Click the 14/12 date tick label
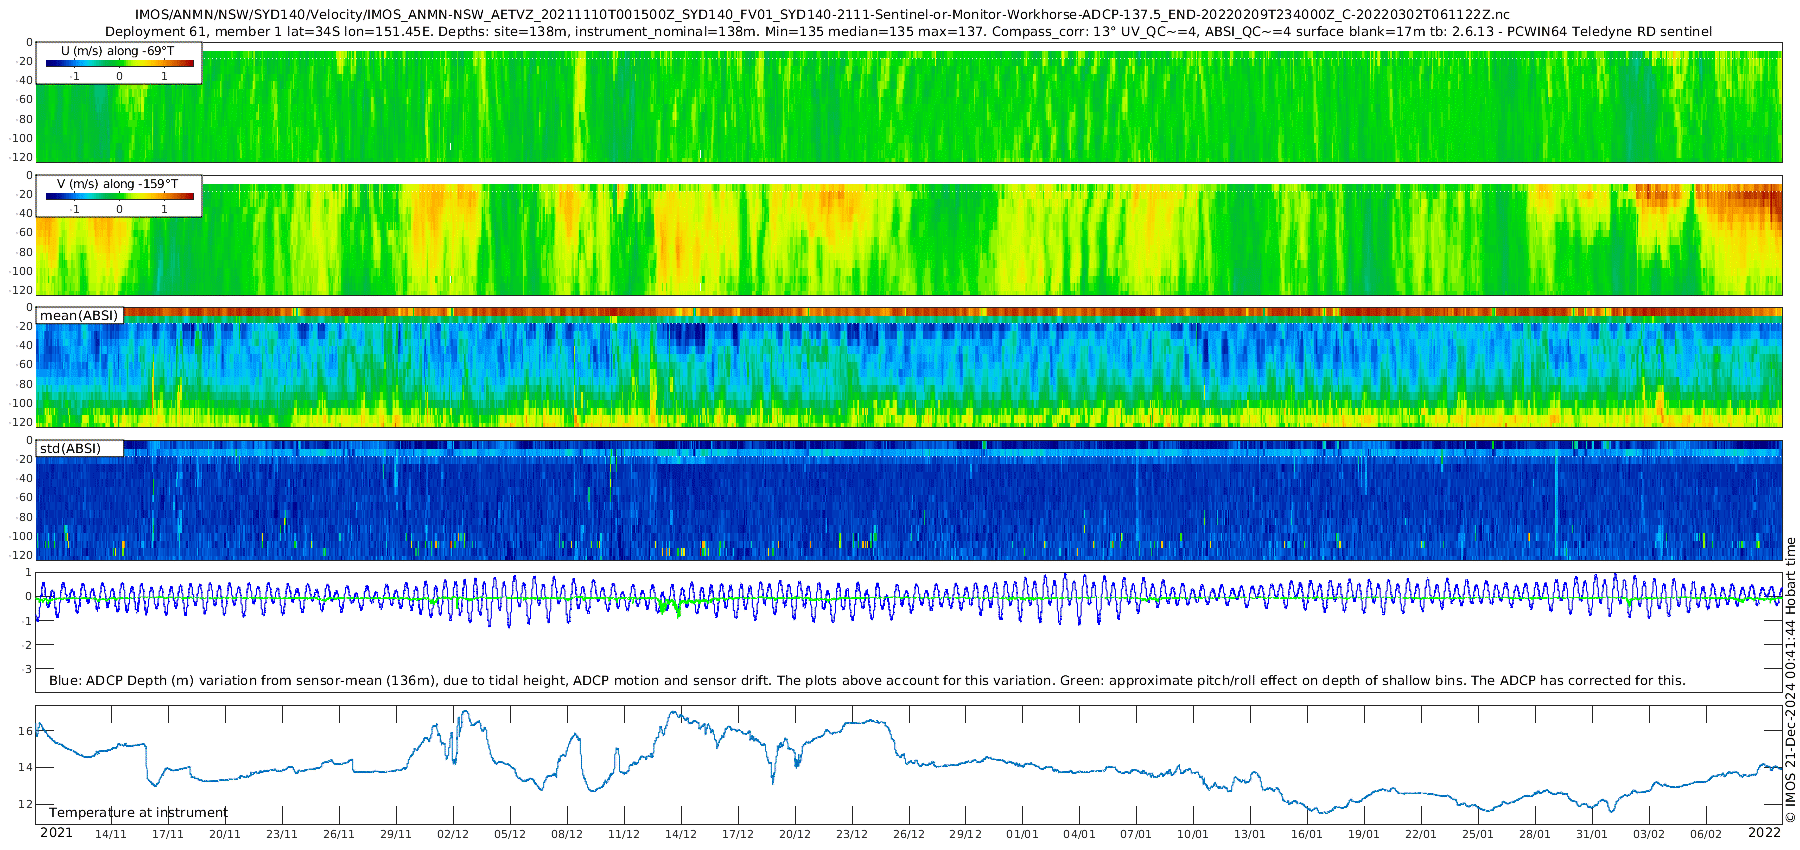The width and height of the screenshot is (1800, 850). [681, 834]
